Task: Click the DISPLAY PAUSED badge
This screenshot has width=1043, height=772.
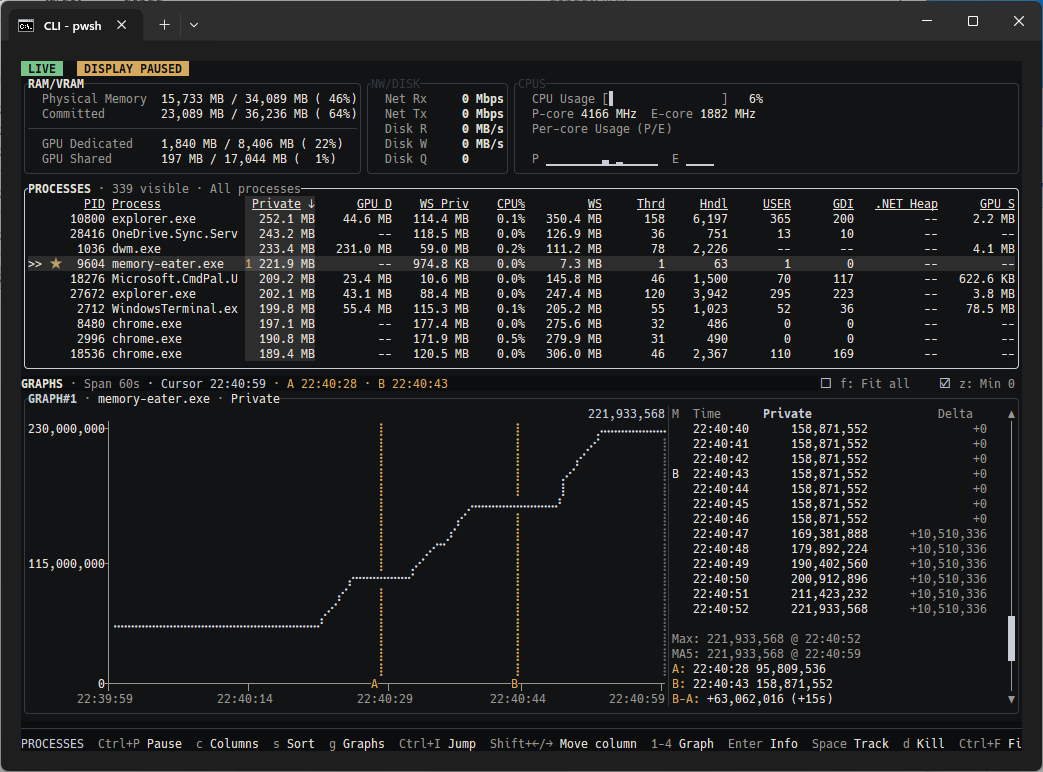Action: (133, 68)
